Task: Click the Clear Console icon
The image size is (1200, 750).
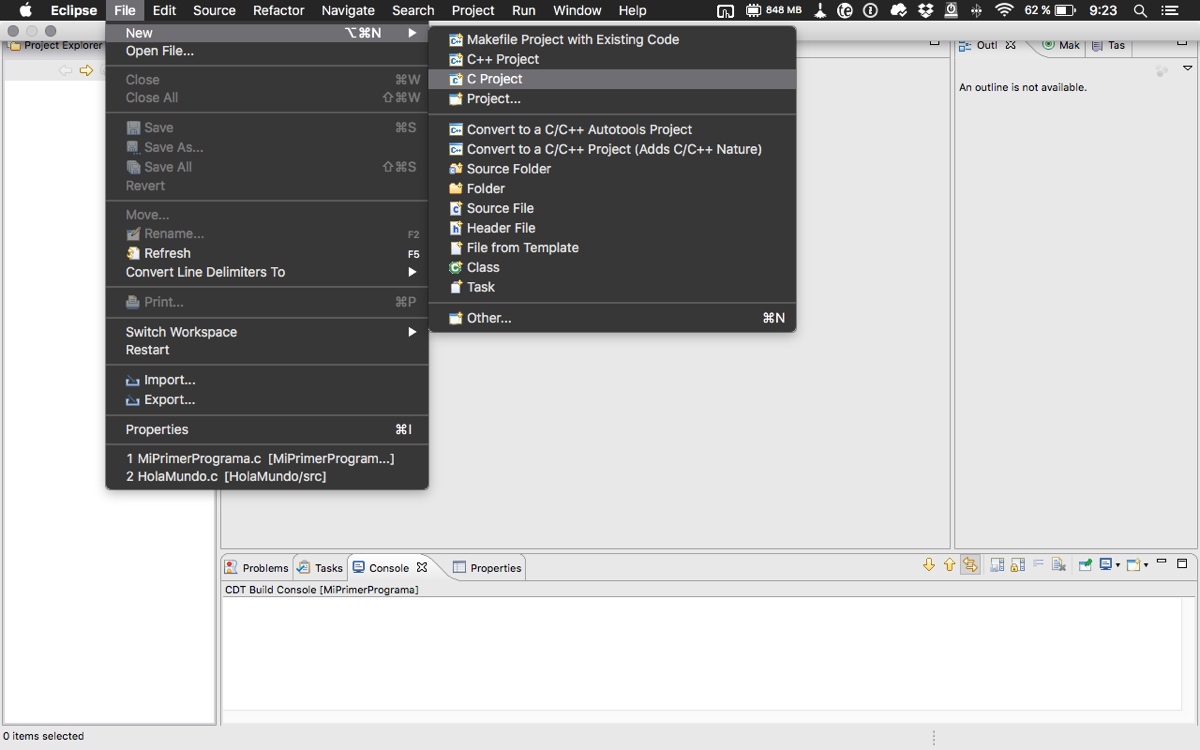Action: click(1059, 565)
